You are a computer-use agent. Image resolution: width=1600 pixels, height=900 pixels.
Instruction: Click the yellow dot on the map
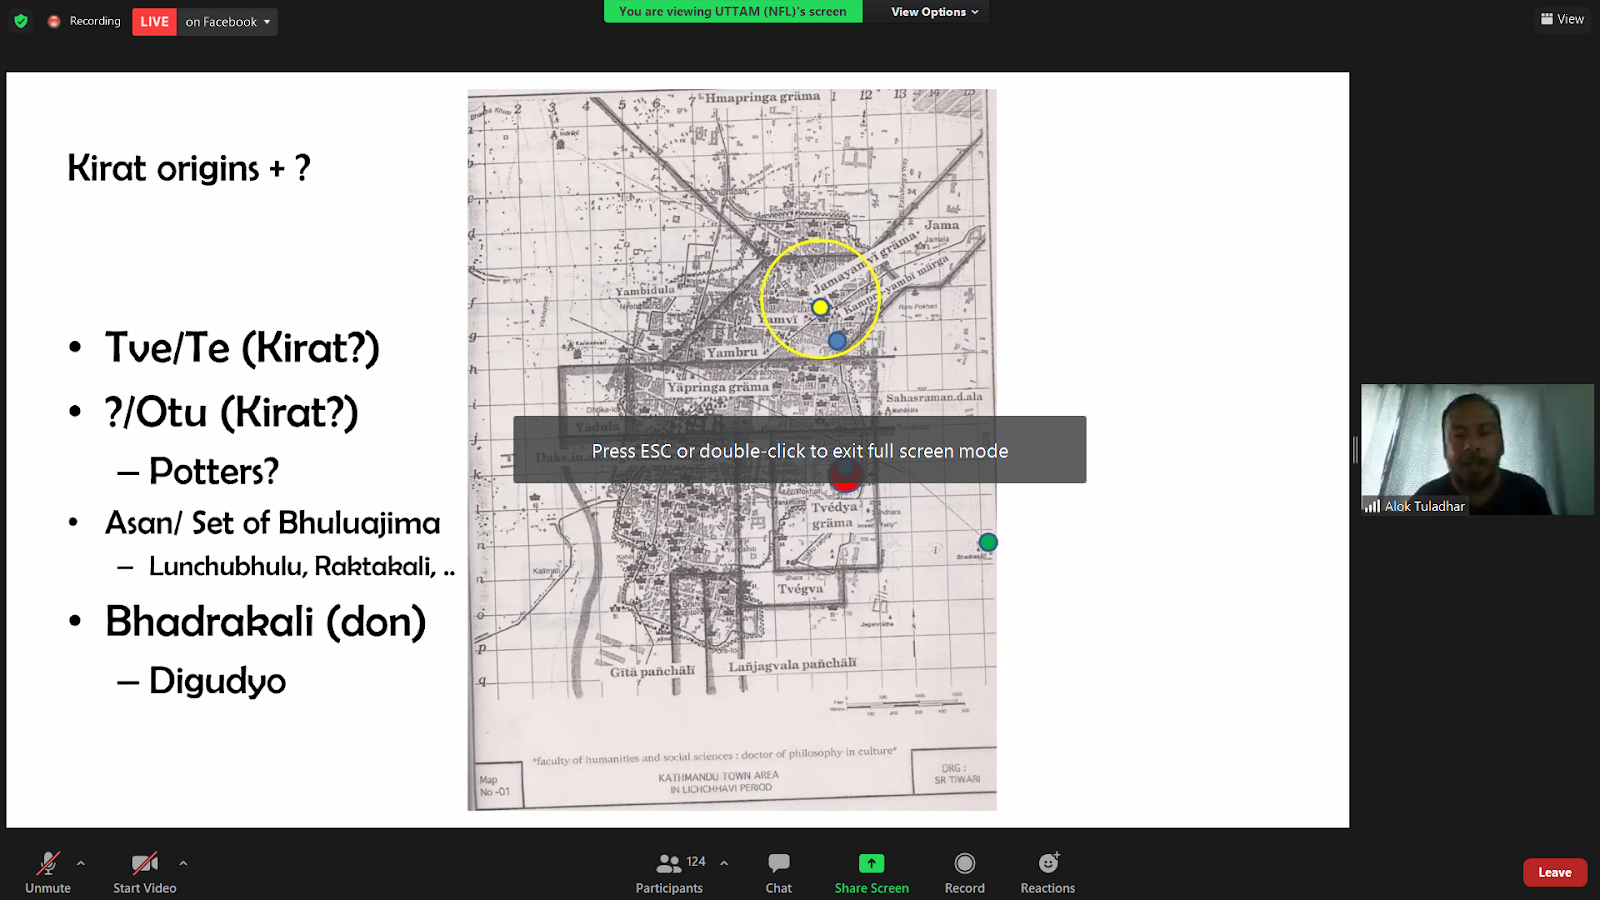820,307
